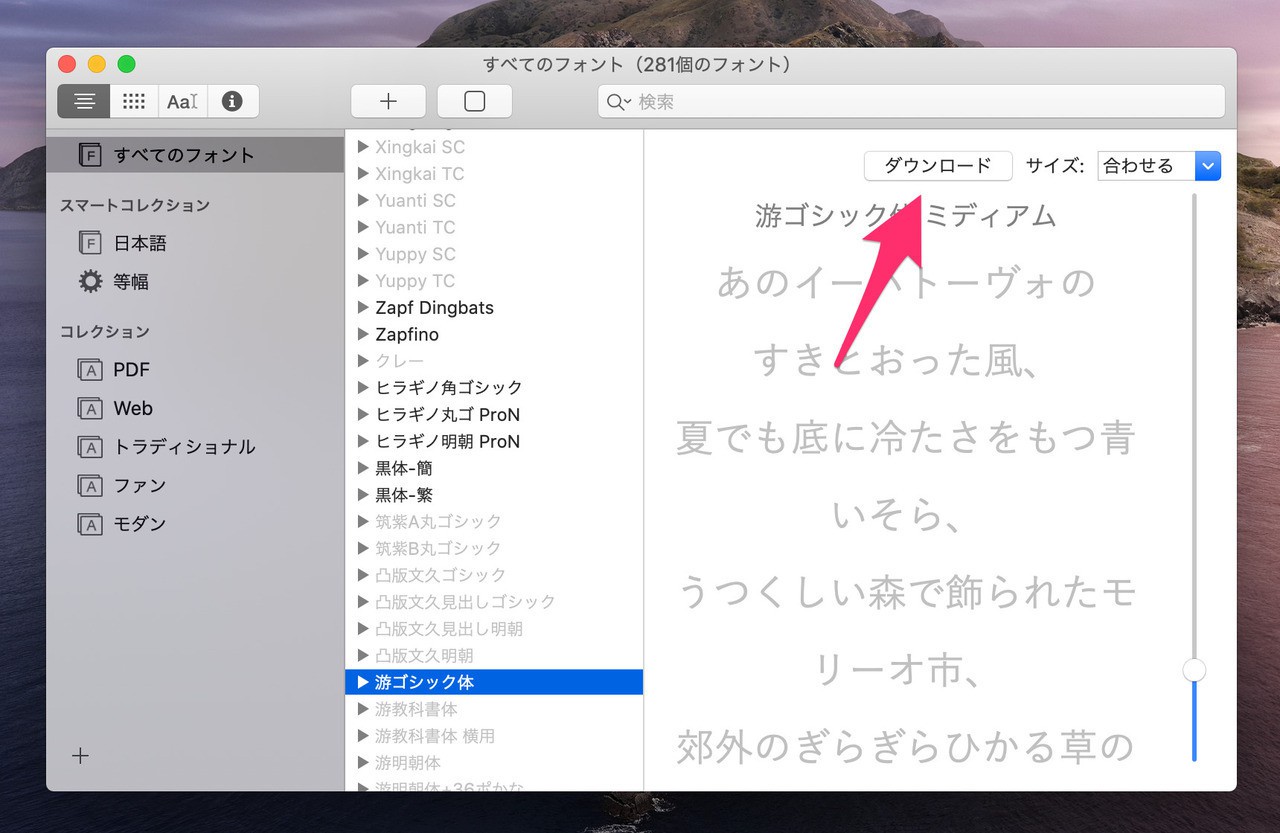Viewport: 1280px width, 833px height.
Task: Open the モダン collection
Action: point(139,524)
